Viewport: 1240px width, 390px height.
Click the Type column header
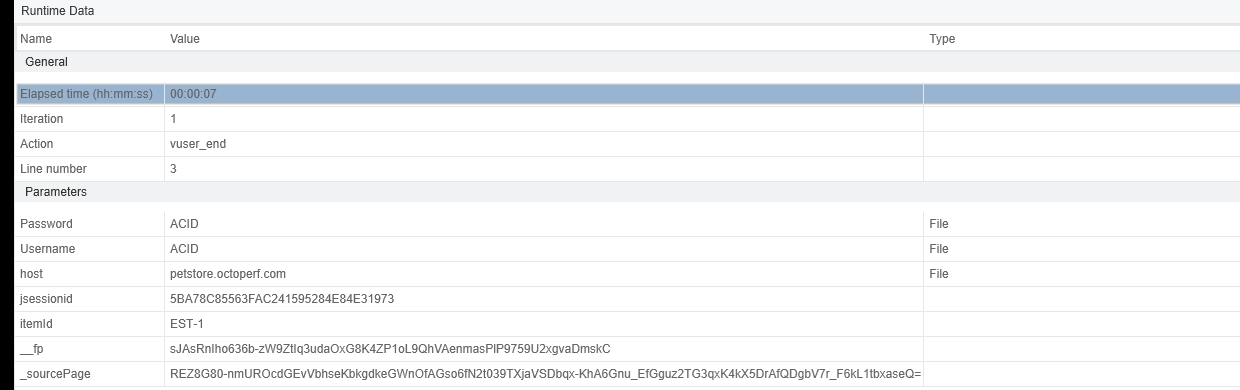click(942, 39)
